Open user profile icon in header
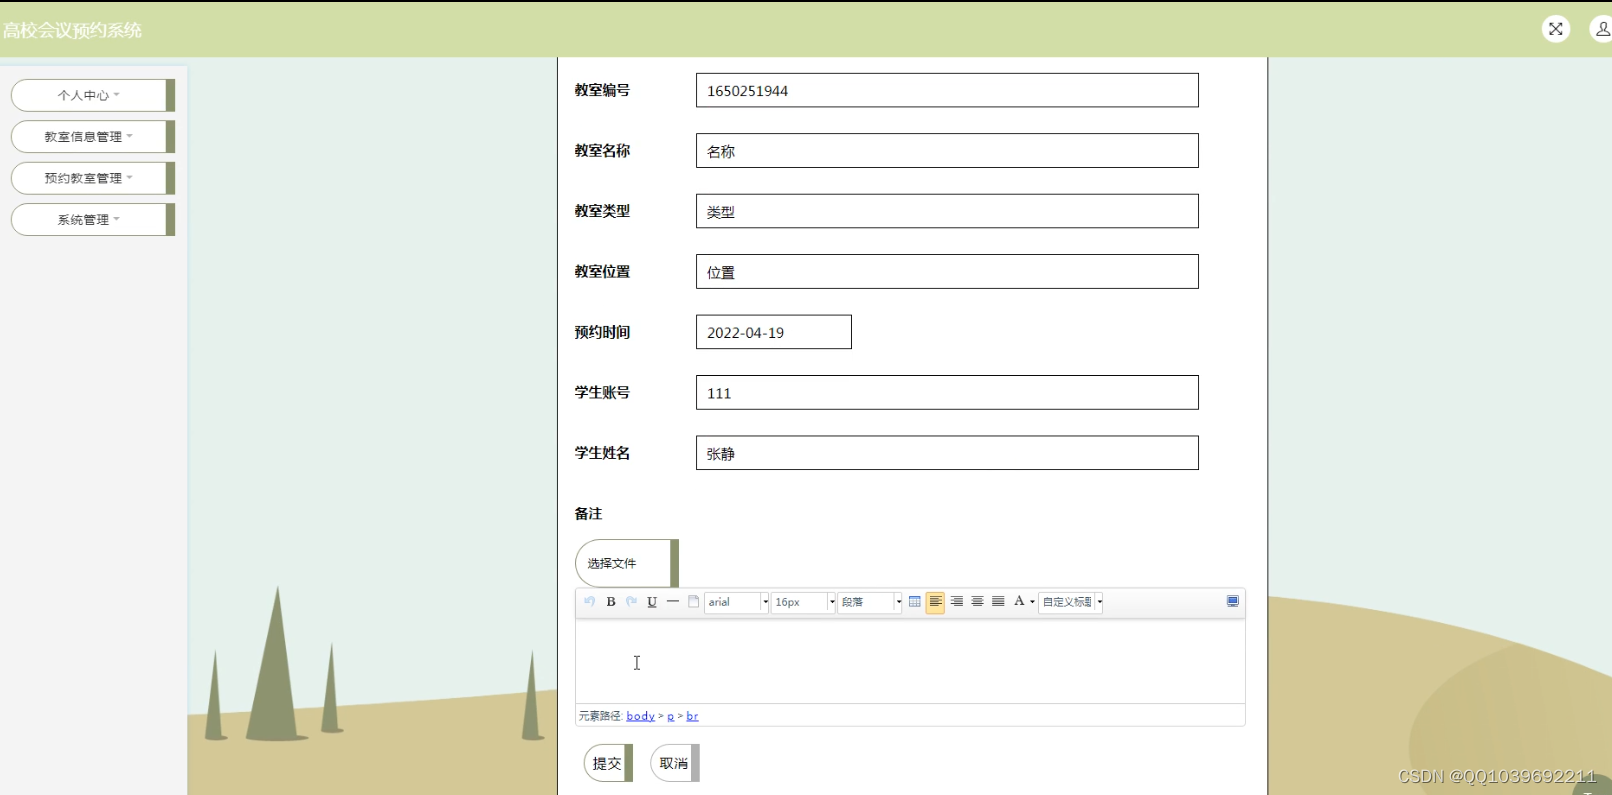Screen dimensions: 1612x795 (x=1602, y=29)
